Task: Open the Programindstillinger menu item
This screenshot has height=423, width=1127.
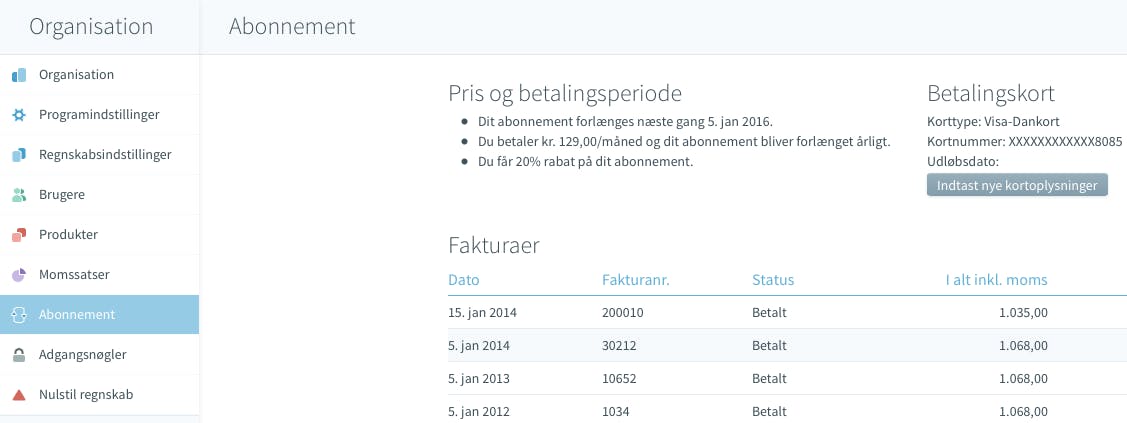Action: tap(99, 115)
